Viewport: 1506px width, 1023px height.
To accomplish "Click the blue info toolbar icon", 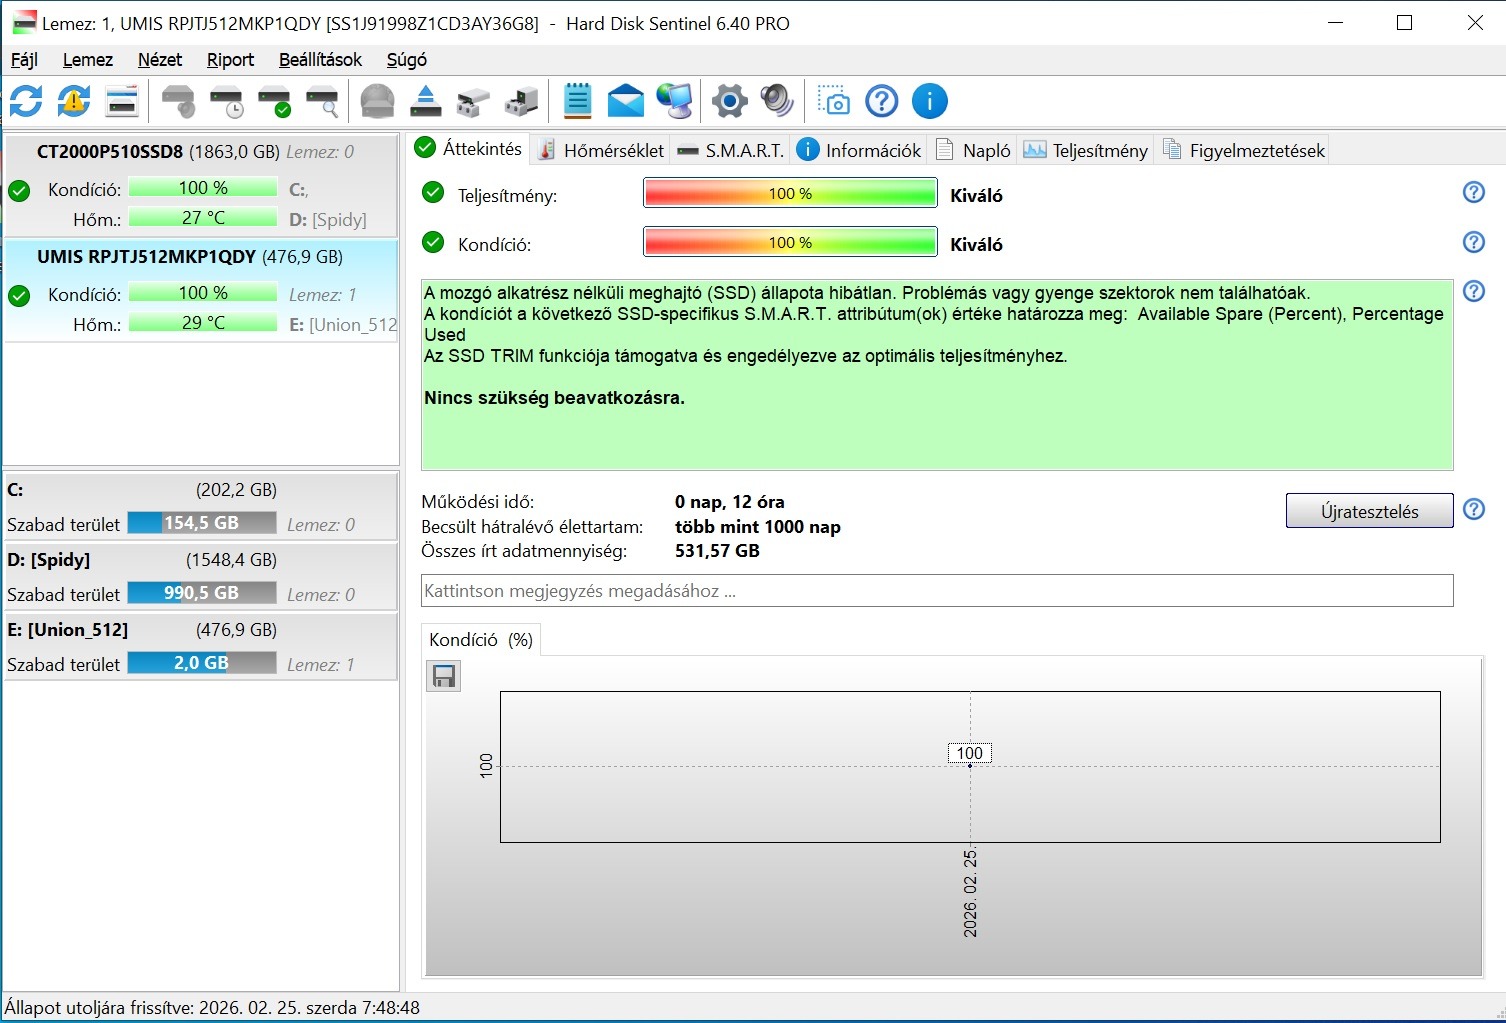I will [x=930, y=101].
